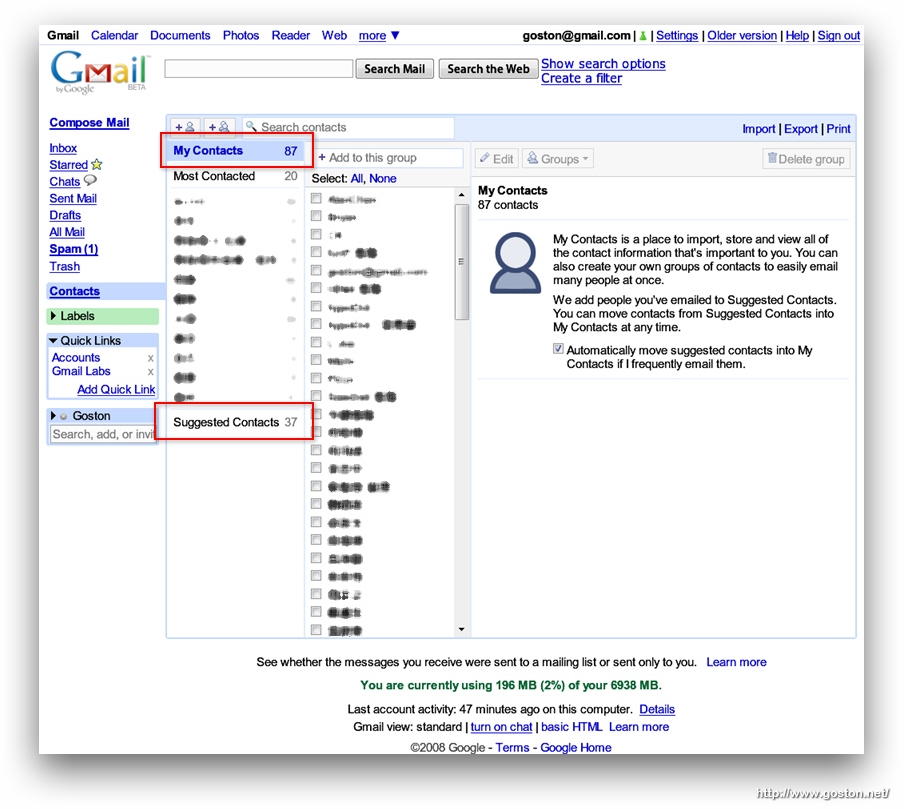Select the Most Contacted group

tap(234, 177)
